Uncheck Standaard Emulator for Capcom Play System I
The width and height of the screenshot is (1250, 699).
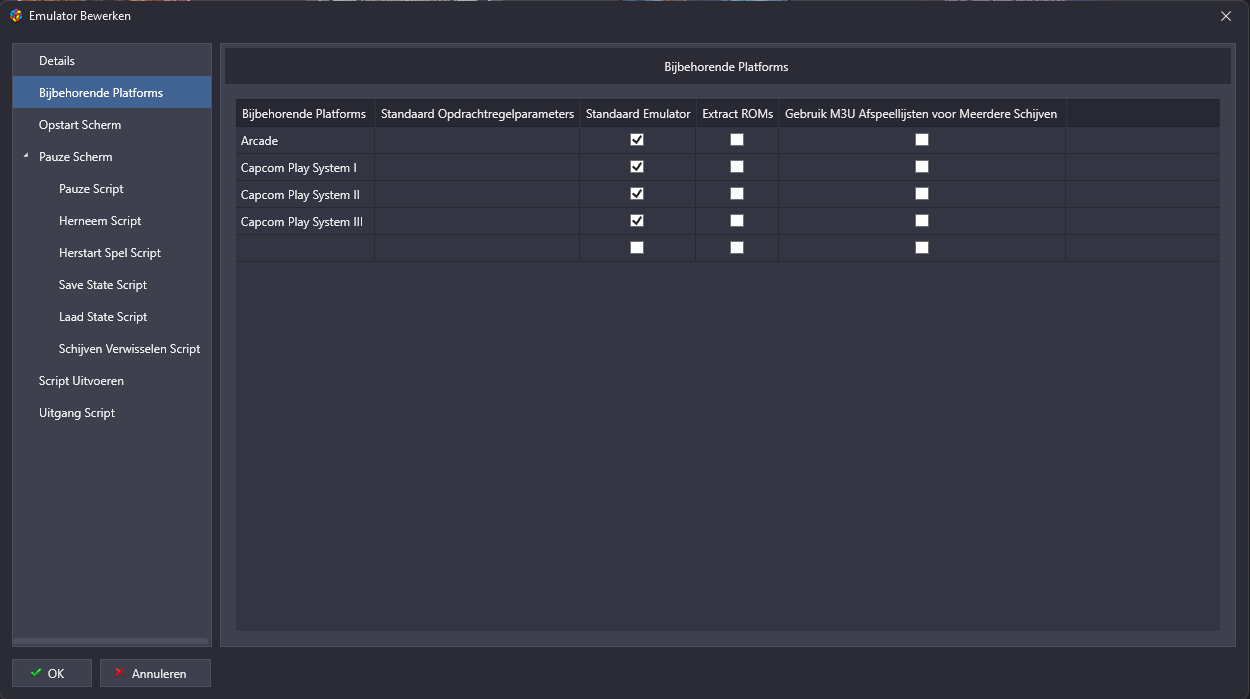click(x=637, y=167)
